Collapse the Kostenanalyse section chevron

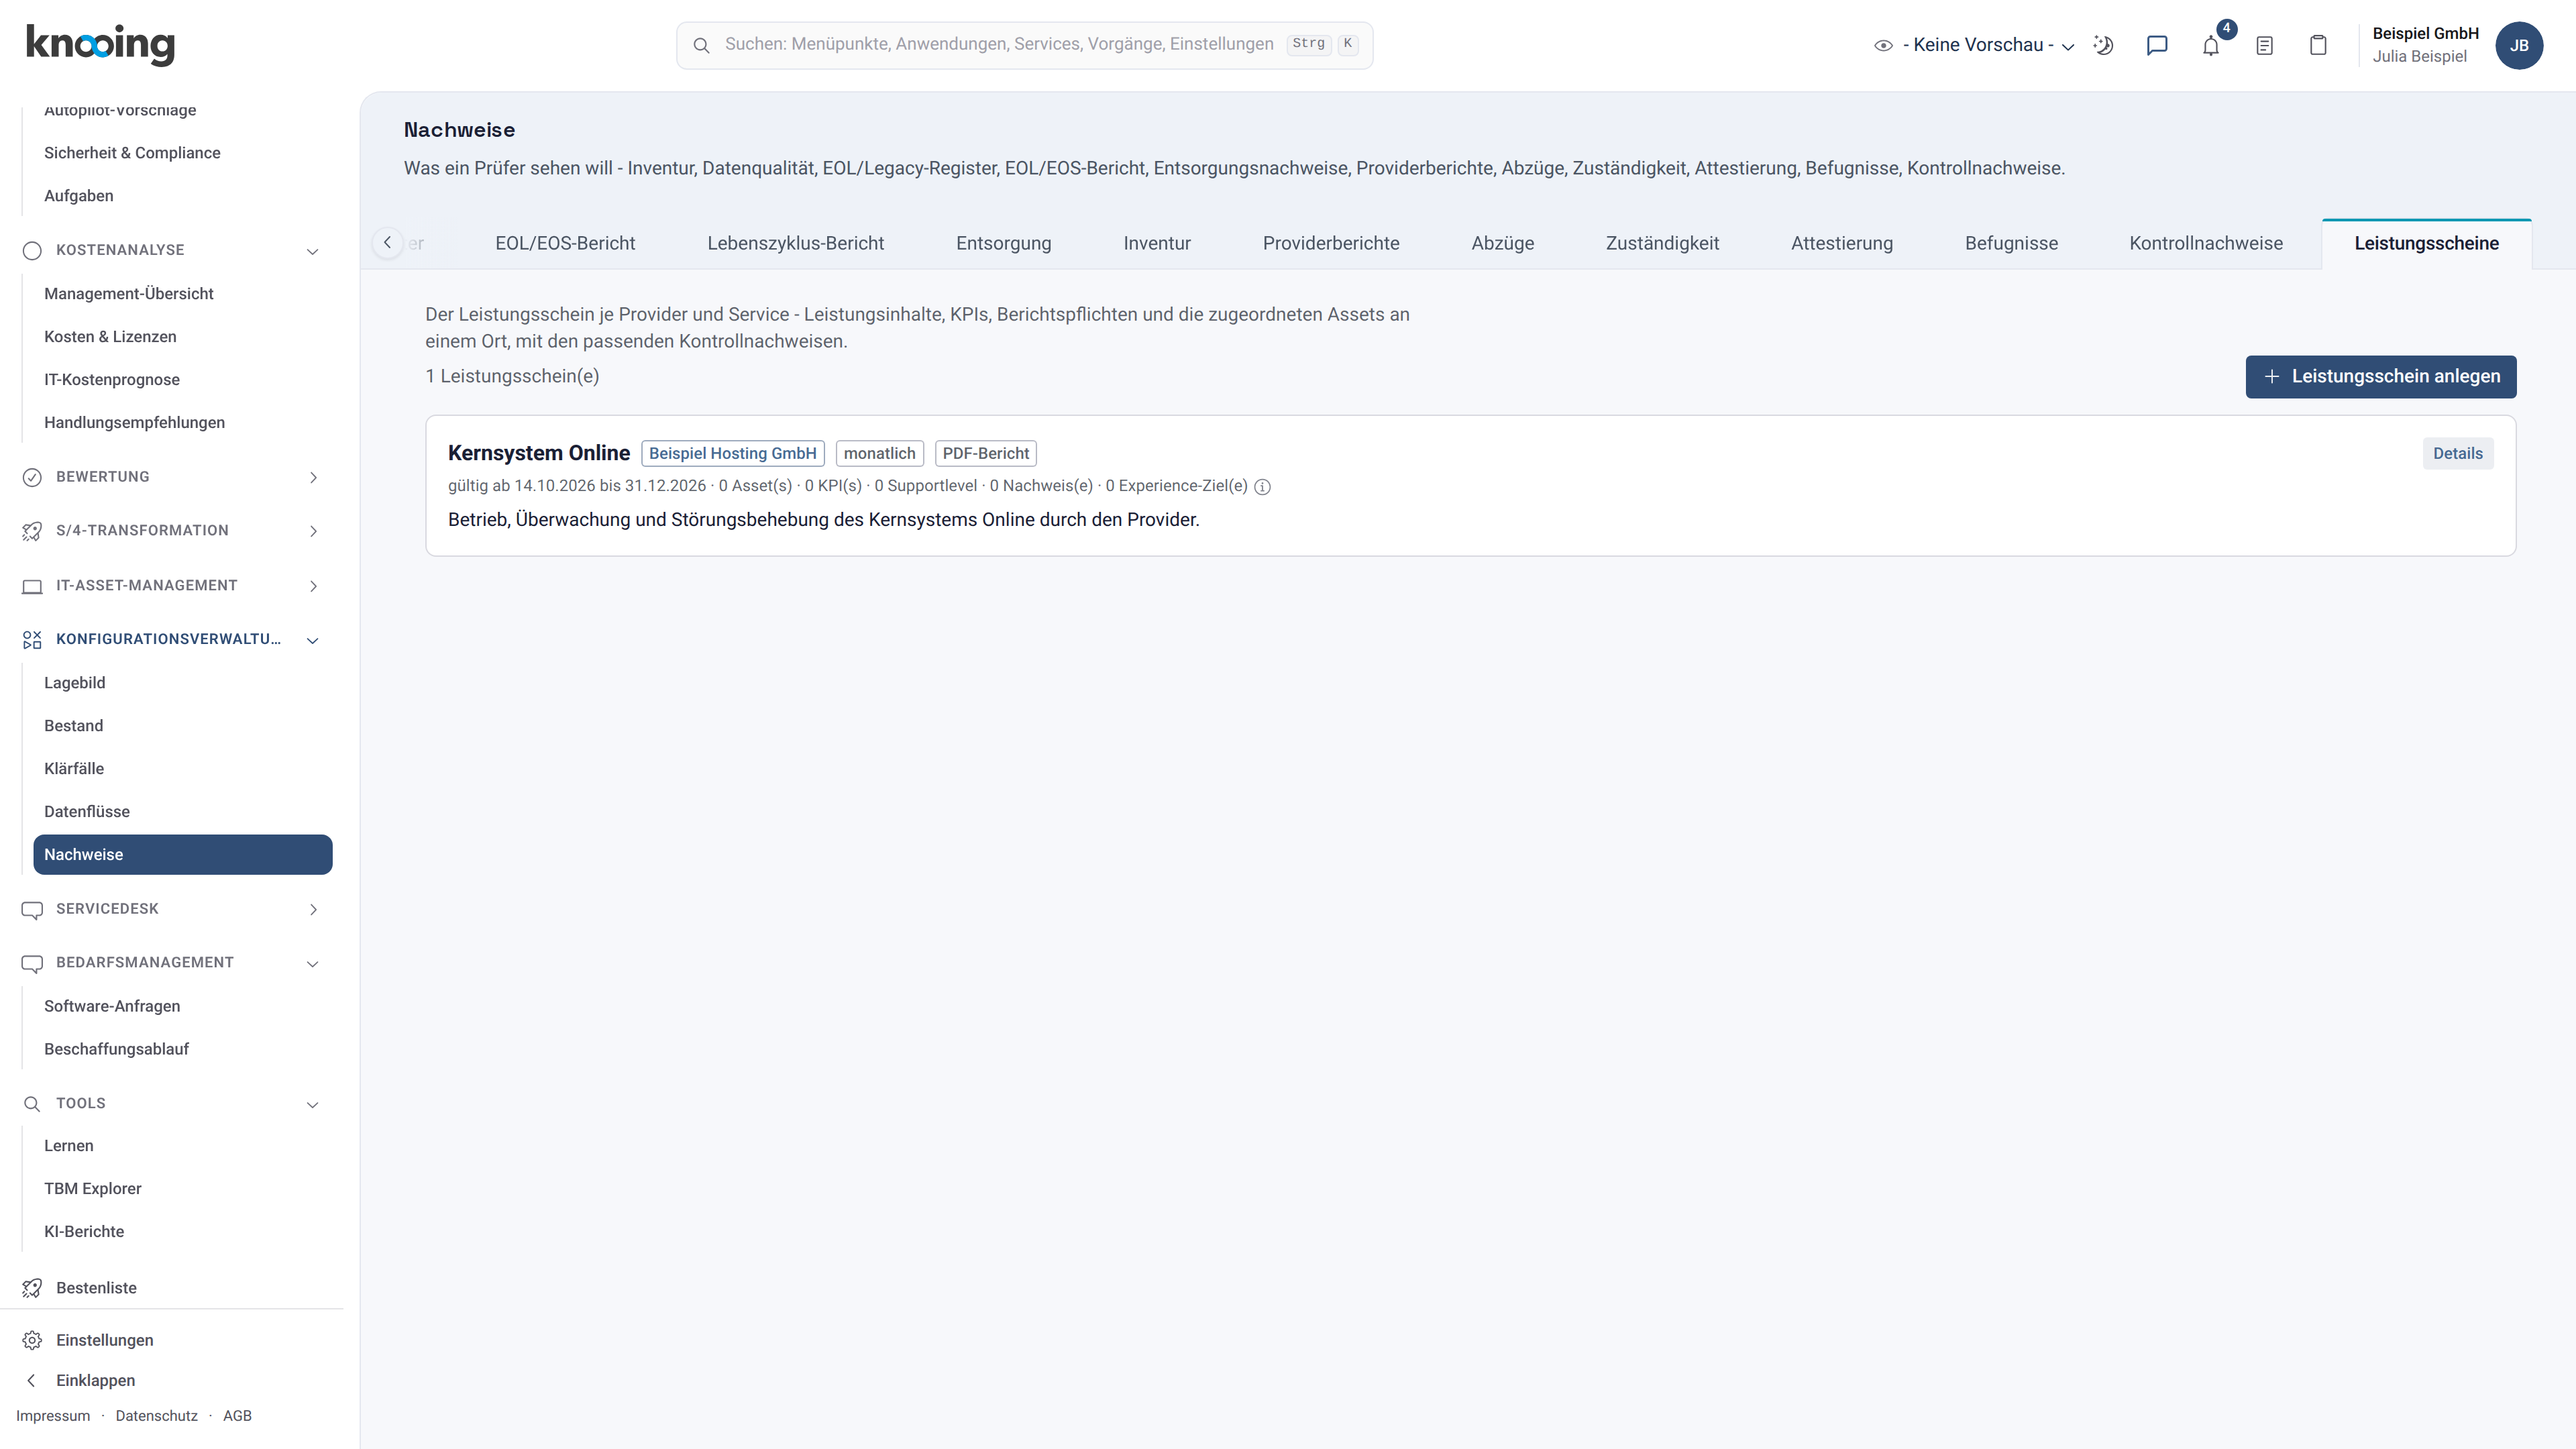312,251
